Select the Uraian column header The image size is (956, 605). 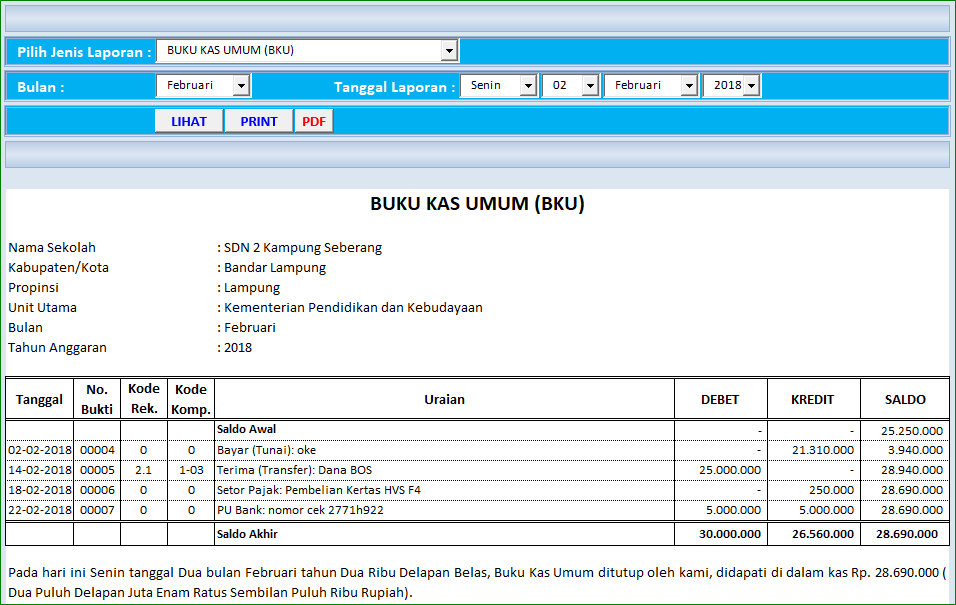tap(444, 399)
